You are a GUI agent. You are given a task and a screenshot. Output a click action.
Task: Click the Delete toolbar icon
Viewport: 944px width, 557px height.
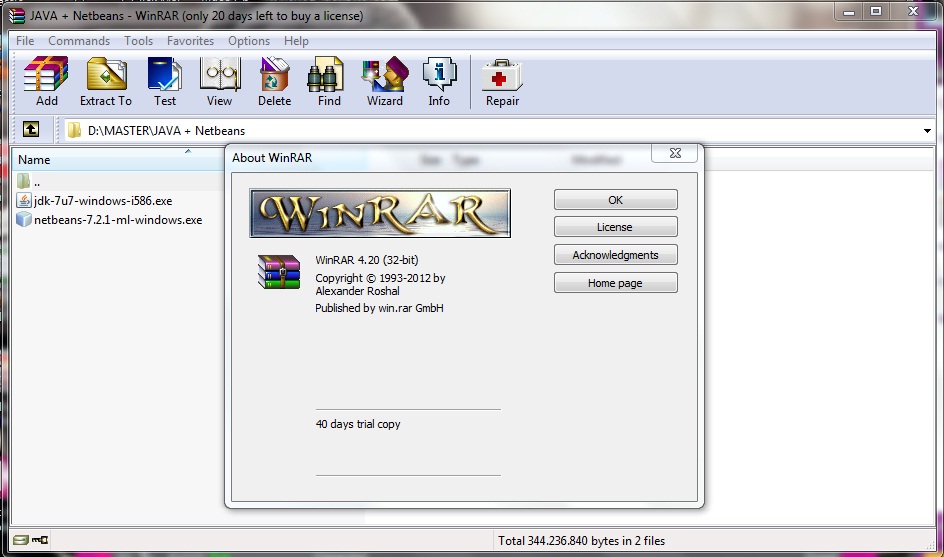coord(274,73)
